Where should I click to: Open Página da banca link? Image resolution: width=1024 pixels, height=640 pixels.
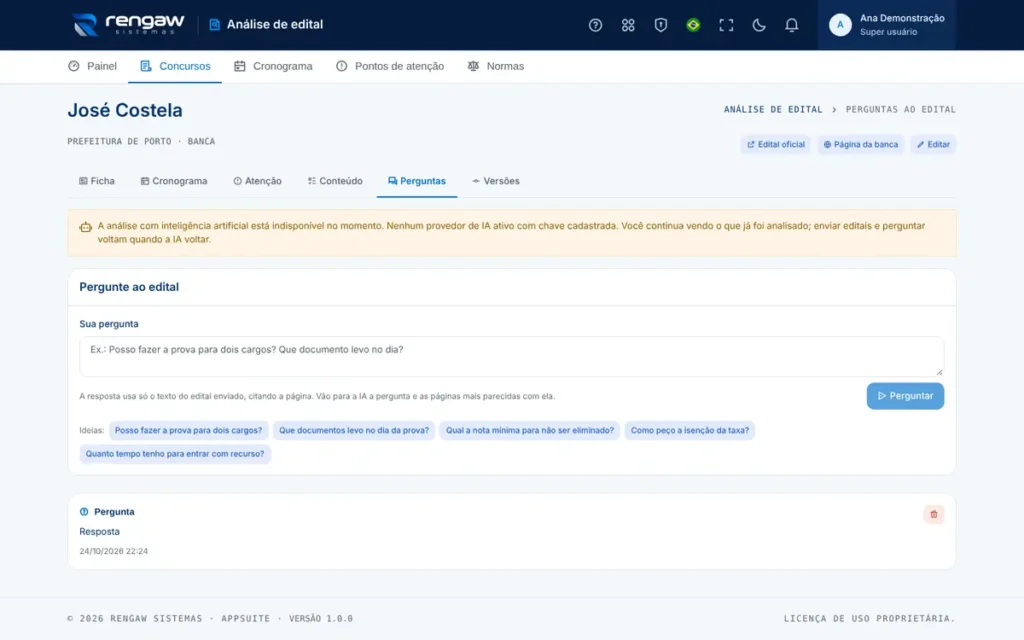click(860, 144)
